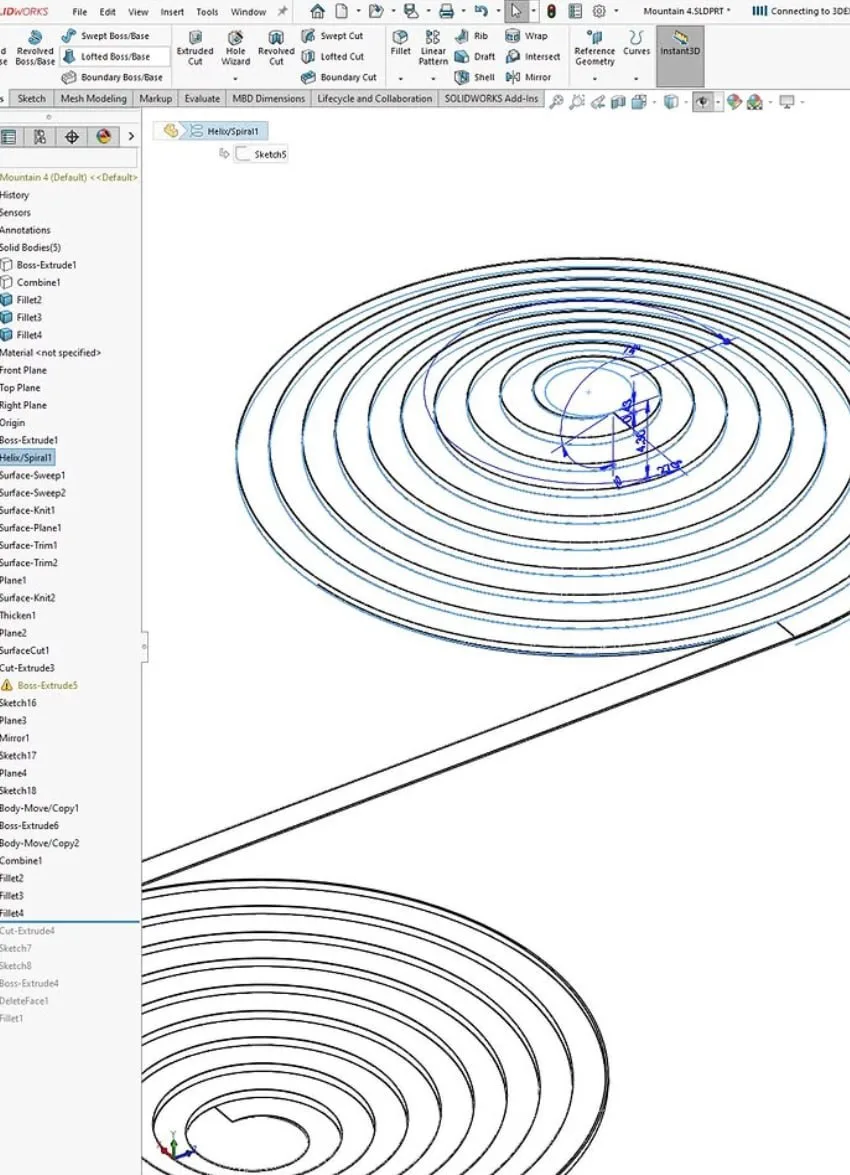Toggle Hide/Show Items eye icon
The height and width of the screenshot is (1175, 850).
tap(702, 102)
